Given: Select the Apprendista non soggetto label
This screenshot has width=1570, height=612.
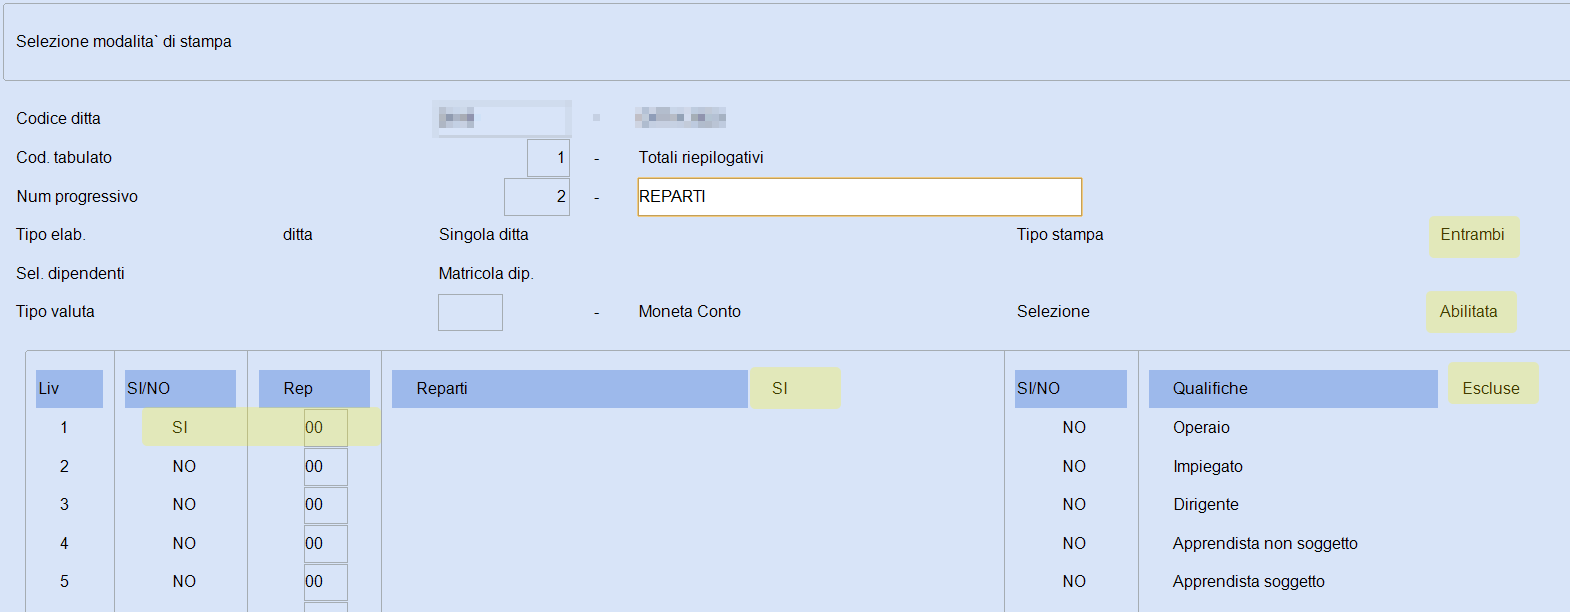Looking at the screenshot, I should [1265, 543].
